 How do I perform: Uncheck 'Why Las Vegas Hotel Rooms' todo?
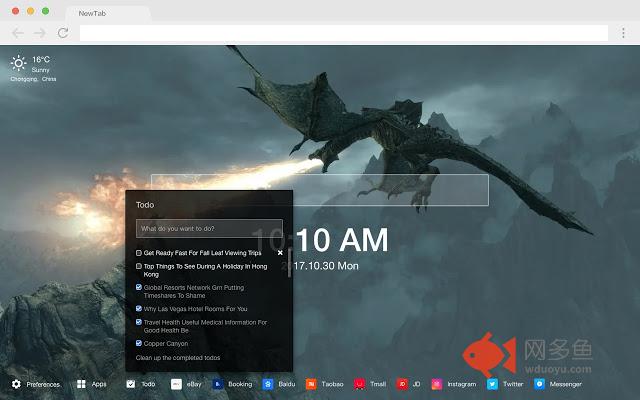point(139,309)
